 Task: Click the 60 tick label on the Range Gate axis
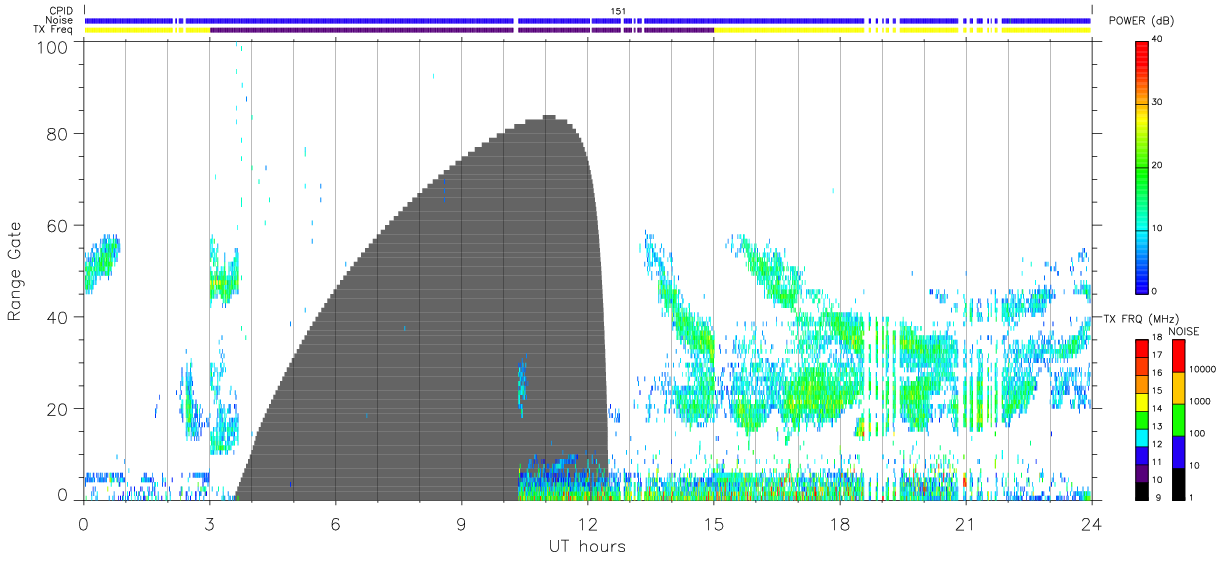pos(57,225)
